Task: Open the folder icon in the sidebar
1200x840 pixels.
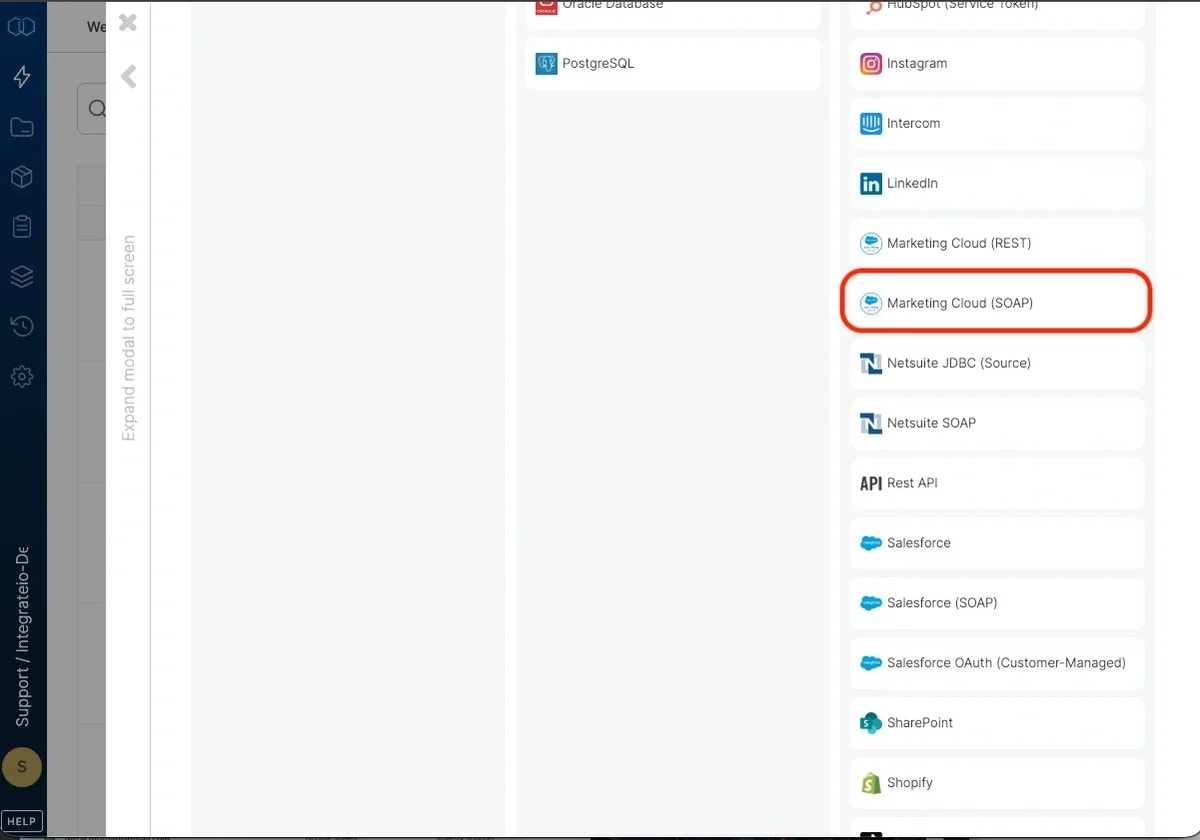Action: [22, 127]
